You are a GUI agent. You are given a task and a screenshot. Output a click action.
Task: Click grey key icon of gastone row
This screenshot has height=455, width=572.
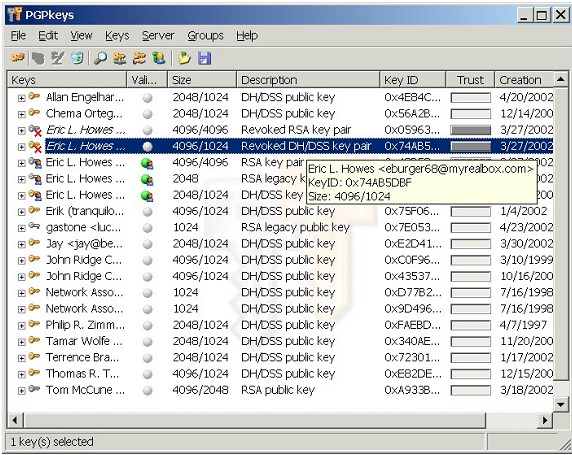point(34,226)
